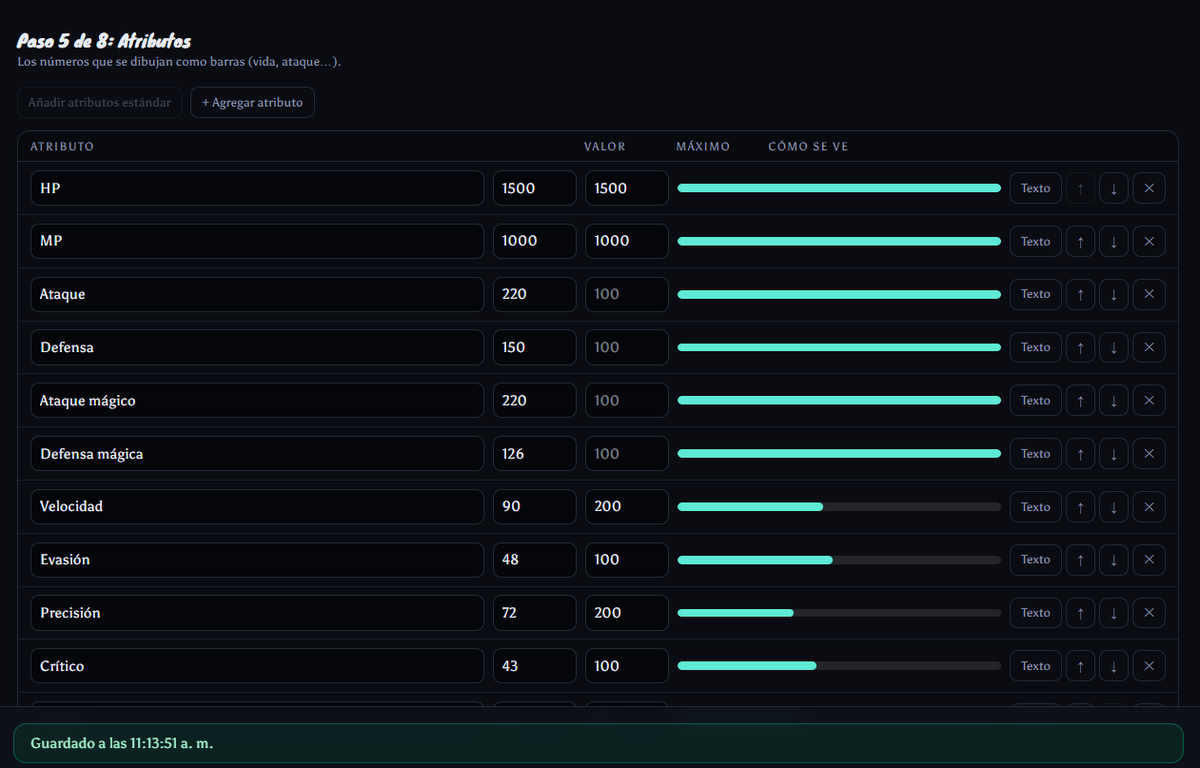
Task: Click Texto button in Defensa mágica row
Action: [1036, 454]
